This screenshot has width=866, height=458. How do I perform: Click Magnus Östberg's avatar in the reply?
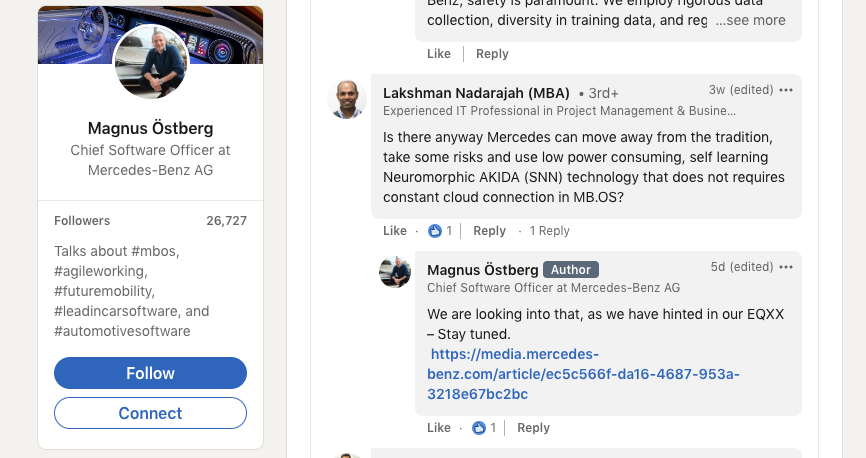click(x=395, y=272)
